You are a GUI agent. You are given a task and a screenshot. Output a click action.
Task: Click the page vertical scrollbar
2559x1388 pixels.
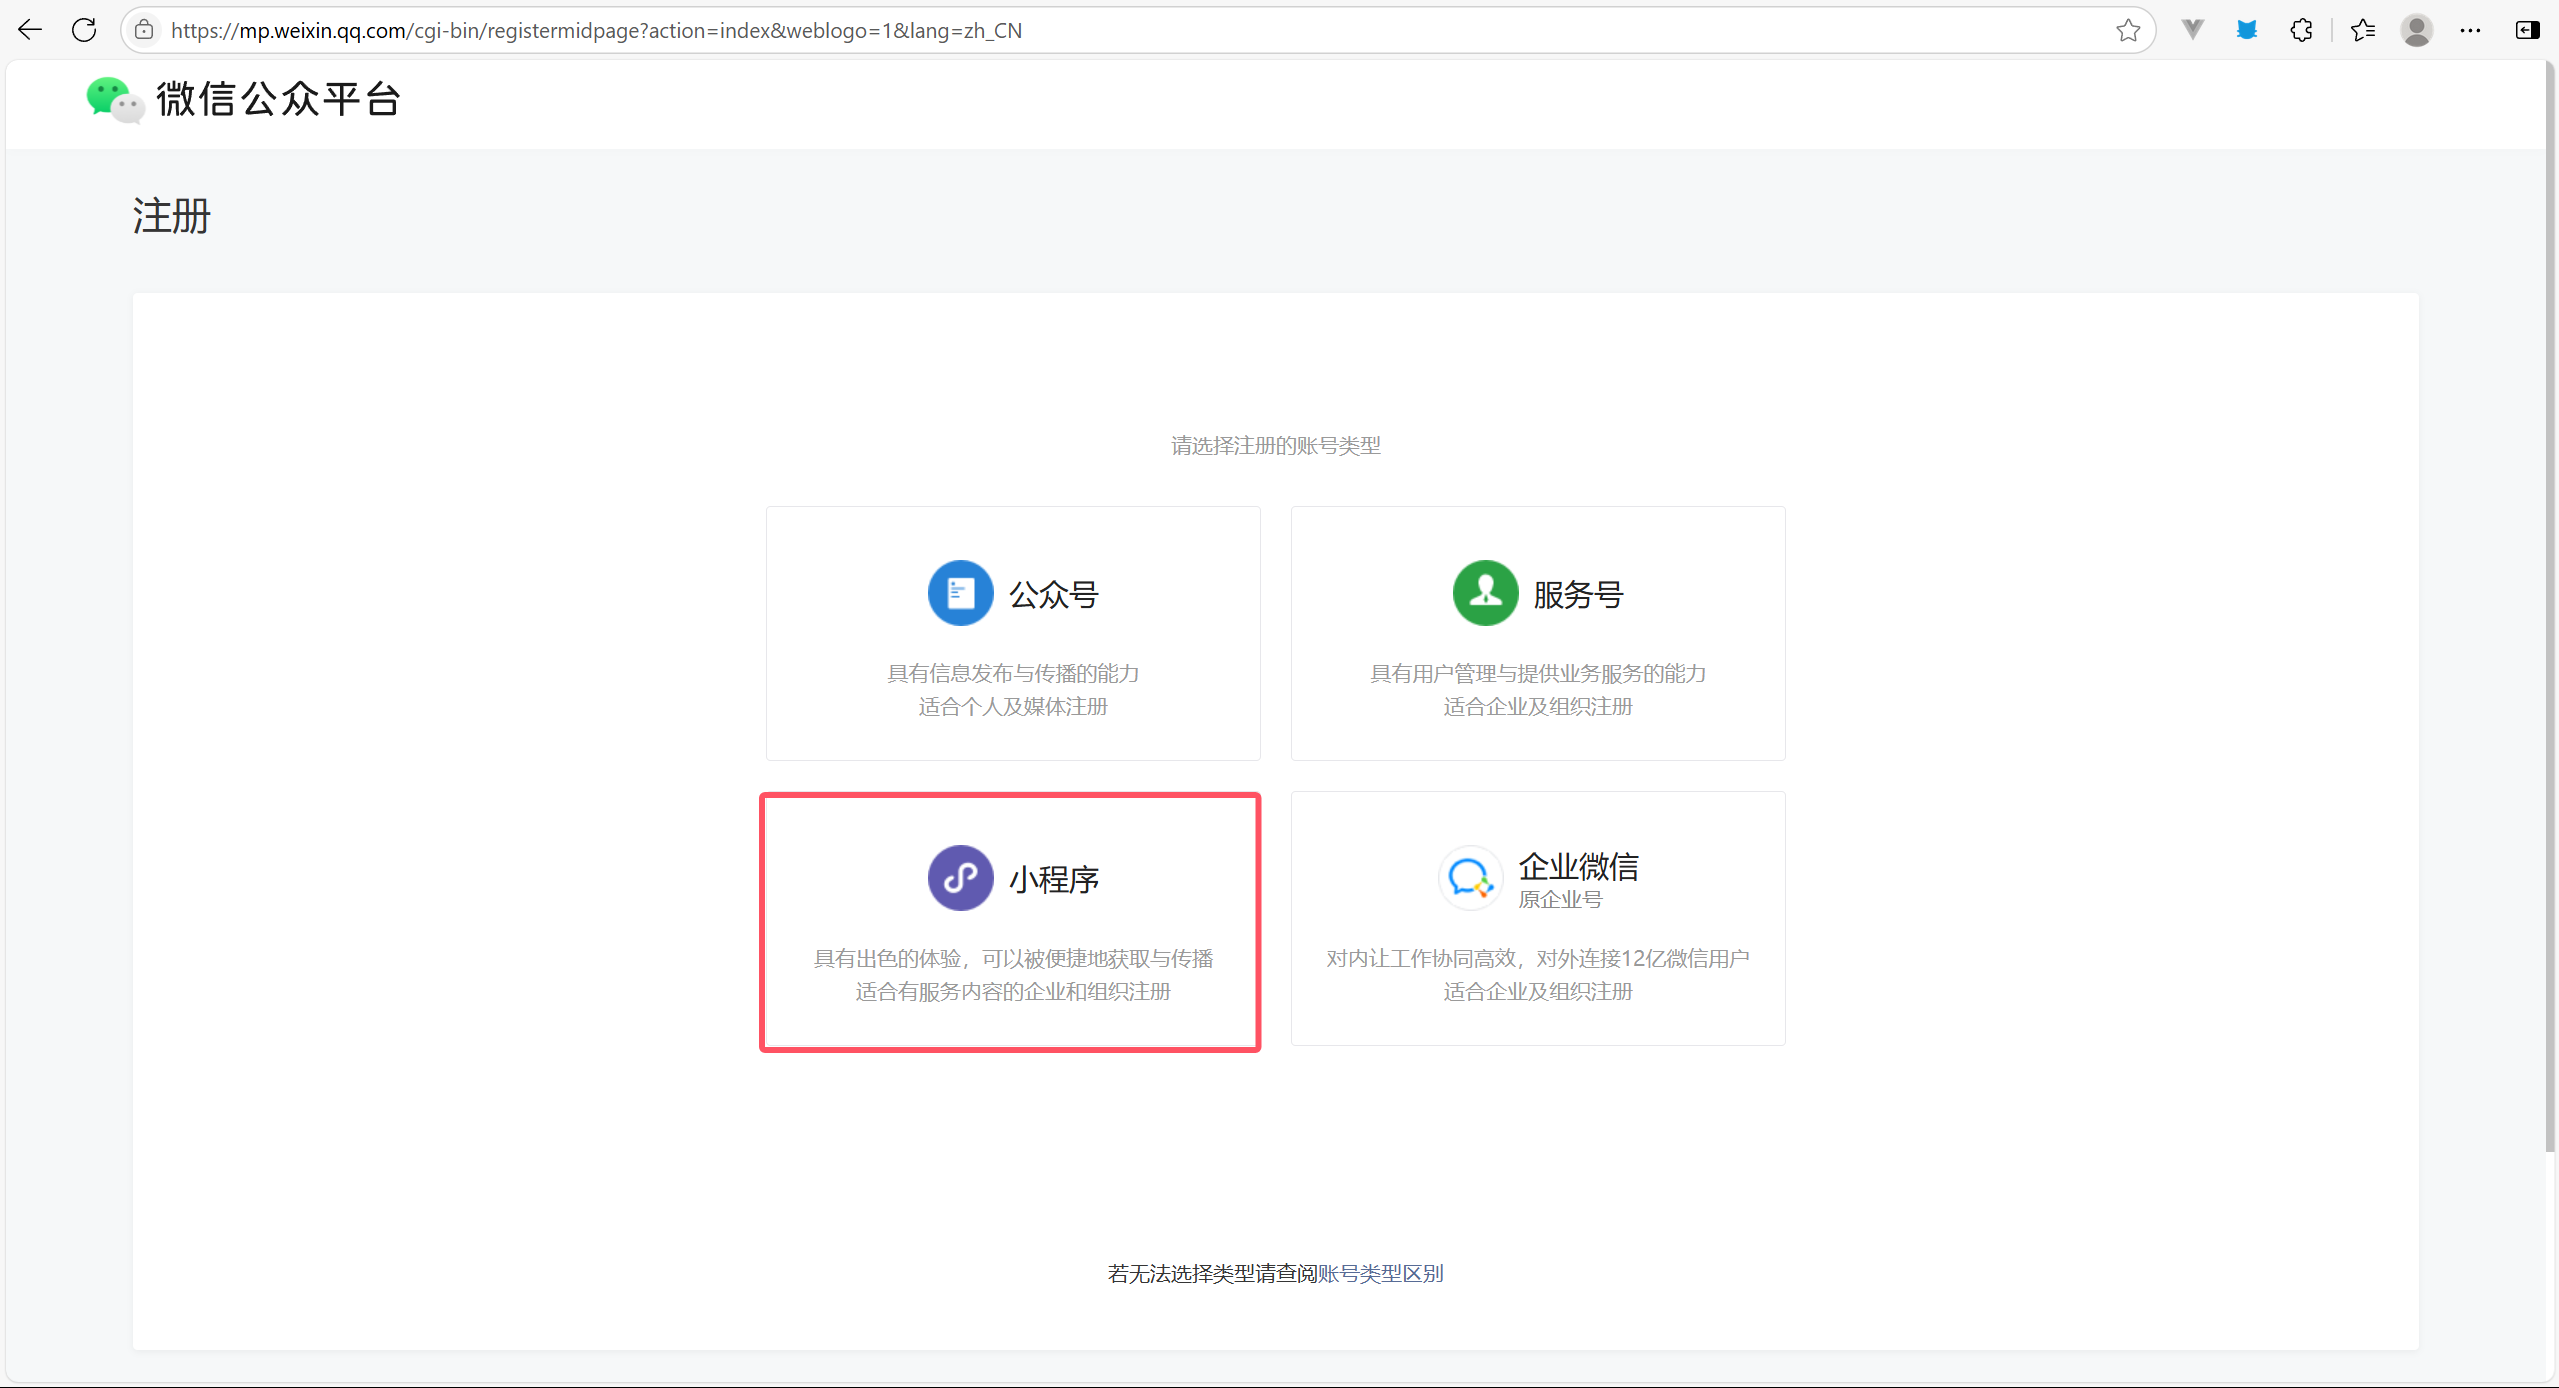[x=2550, y=600]
